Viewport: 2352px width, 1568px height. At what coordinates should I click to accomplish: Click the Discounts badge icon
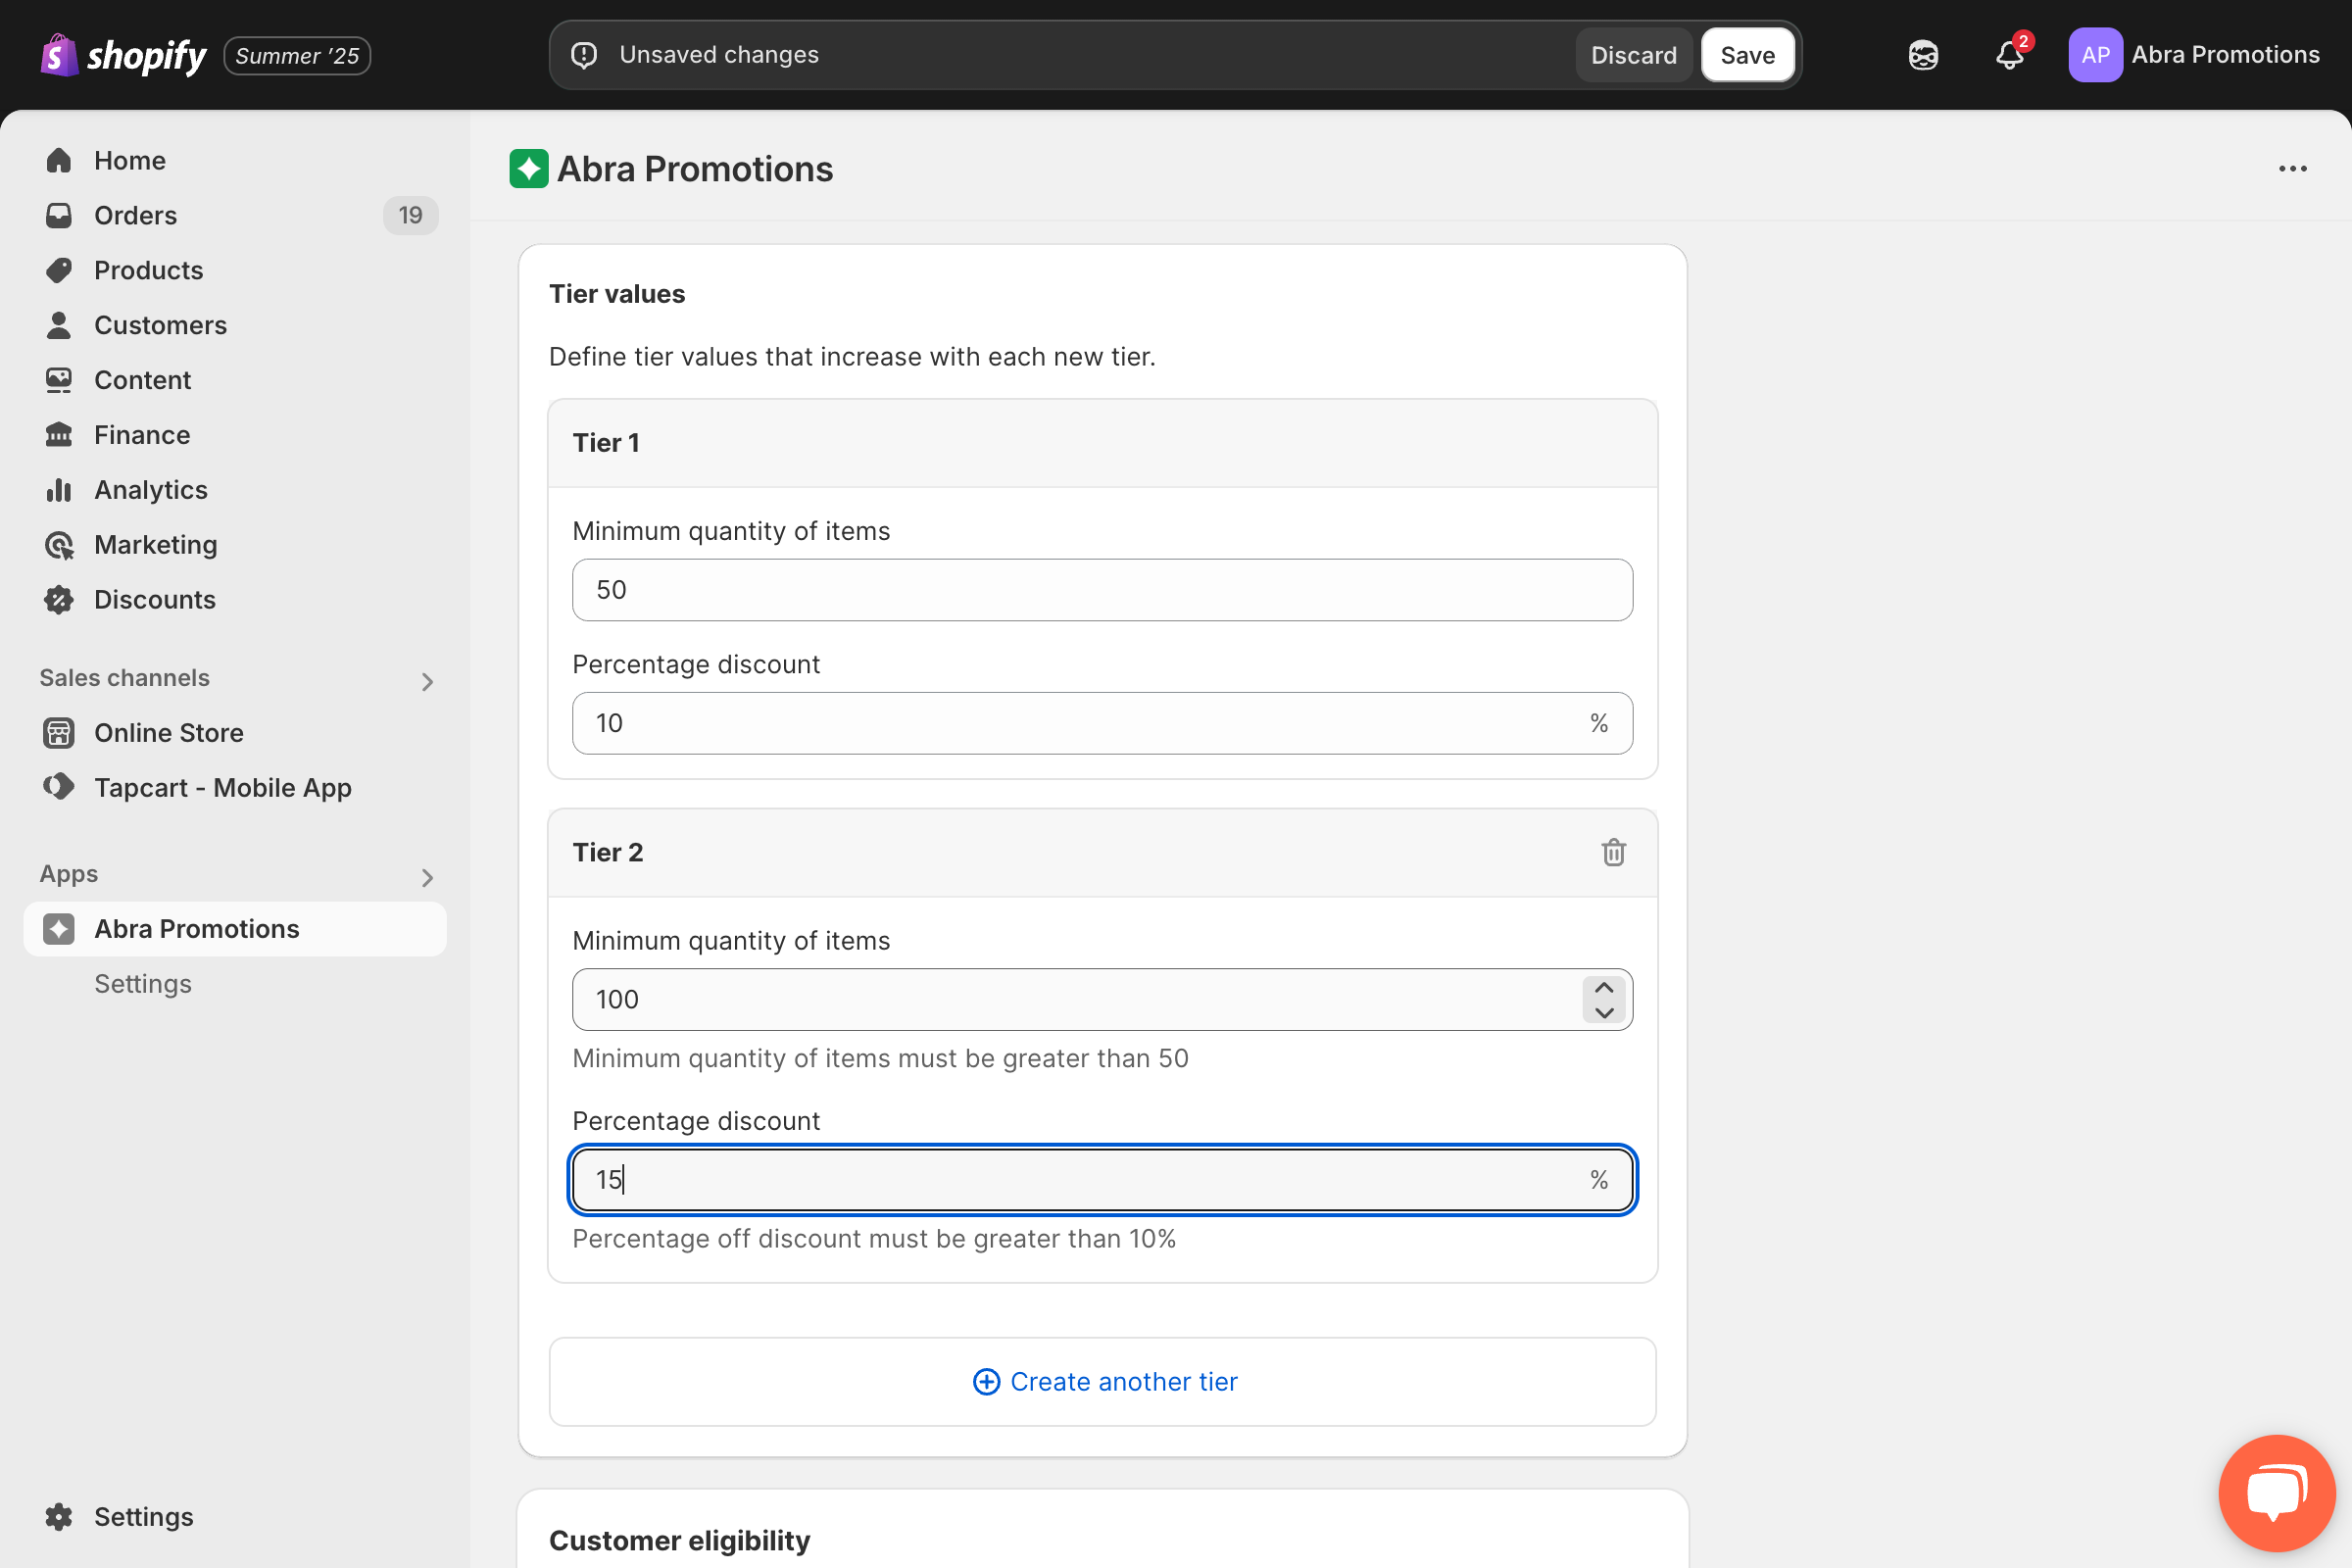(x=59, y=600)
